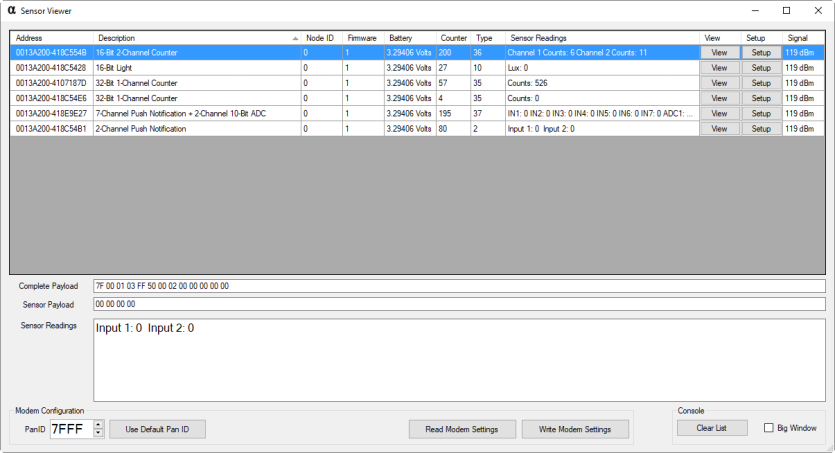Clear the console with Clear List
Screen dimensions: 835x453
point(712,428)
